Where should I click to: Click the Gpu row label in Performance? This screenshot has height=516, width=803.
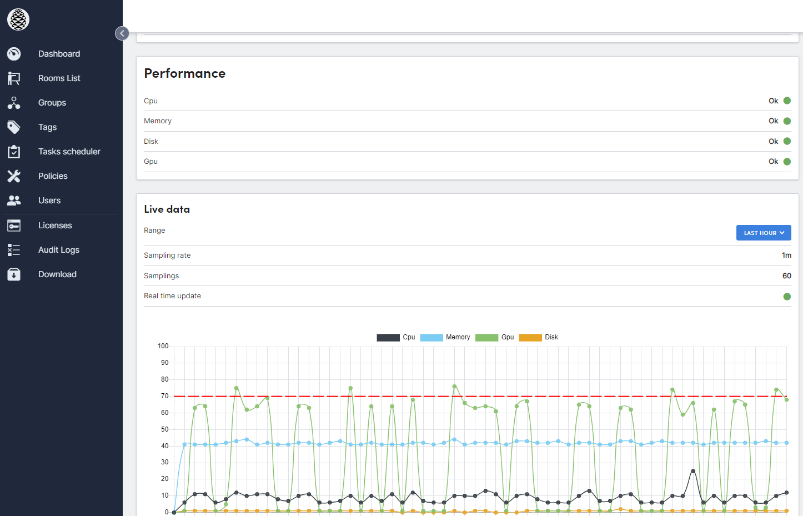pyautogui.click(x=150, y=162)
